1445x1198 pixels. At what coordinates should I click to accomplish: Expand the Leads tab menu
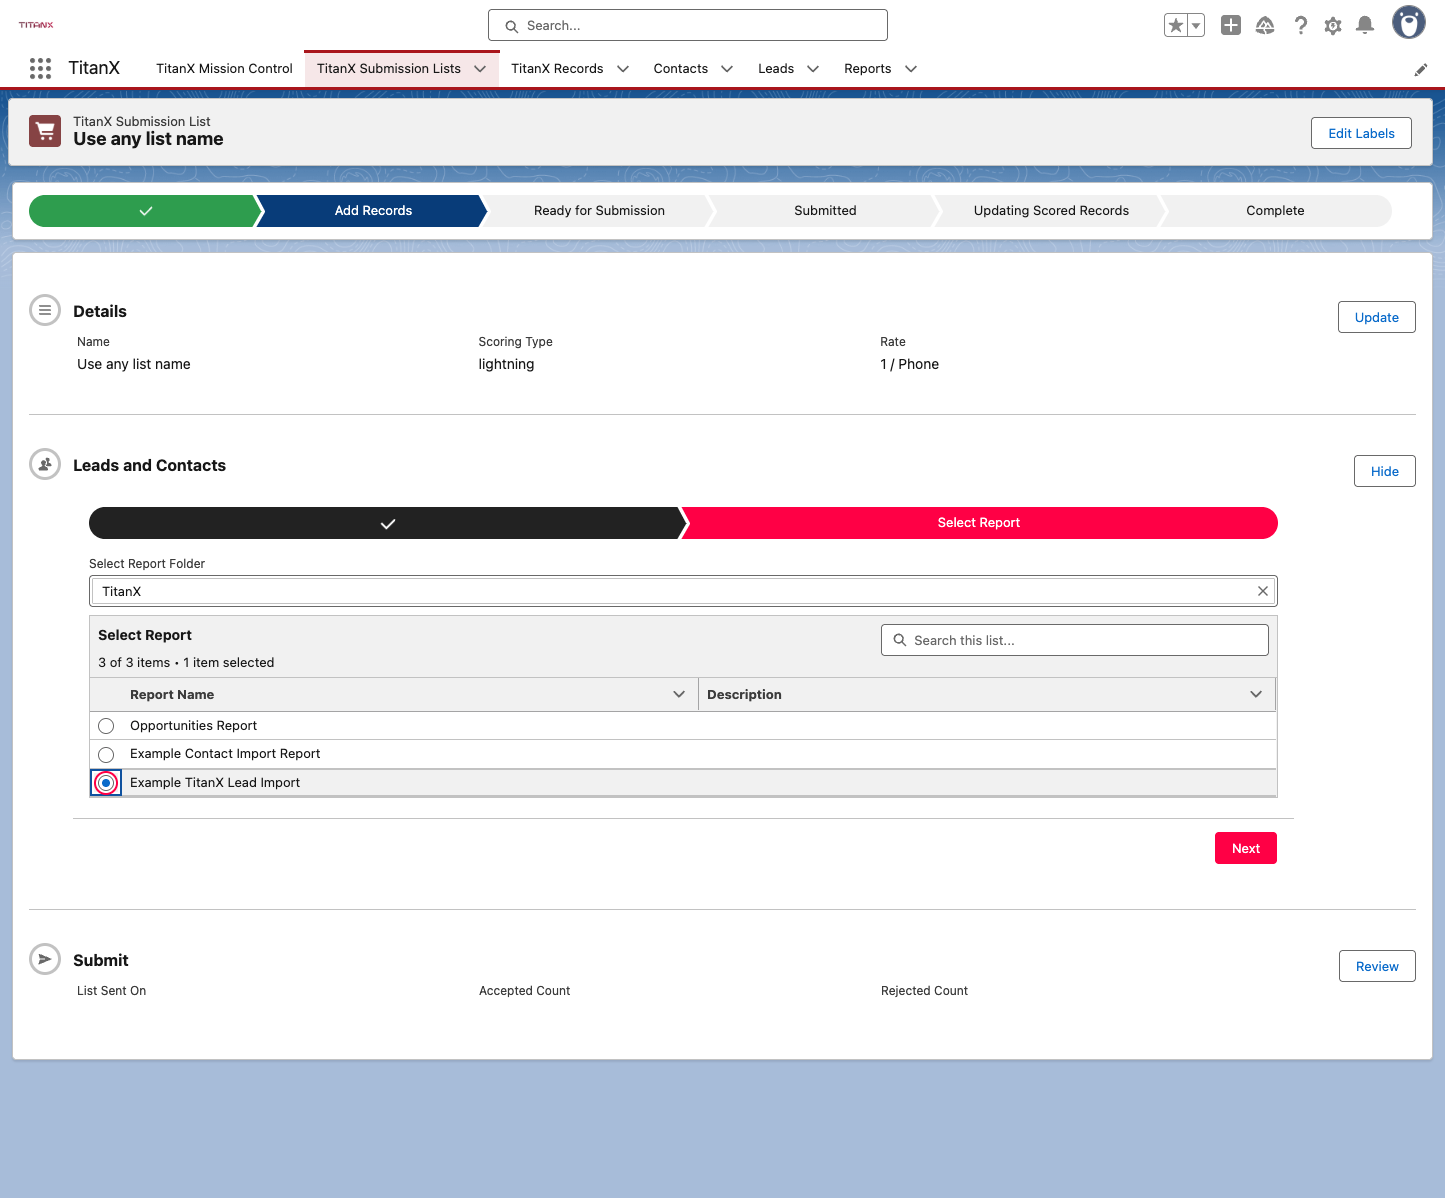pos(813,69)
